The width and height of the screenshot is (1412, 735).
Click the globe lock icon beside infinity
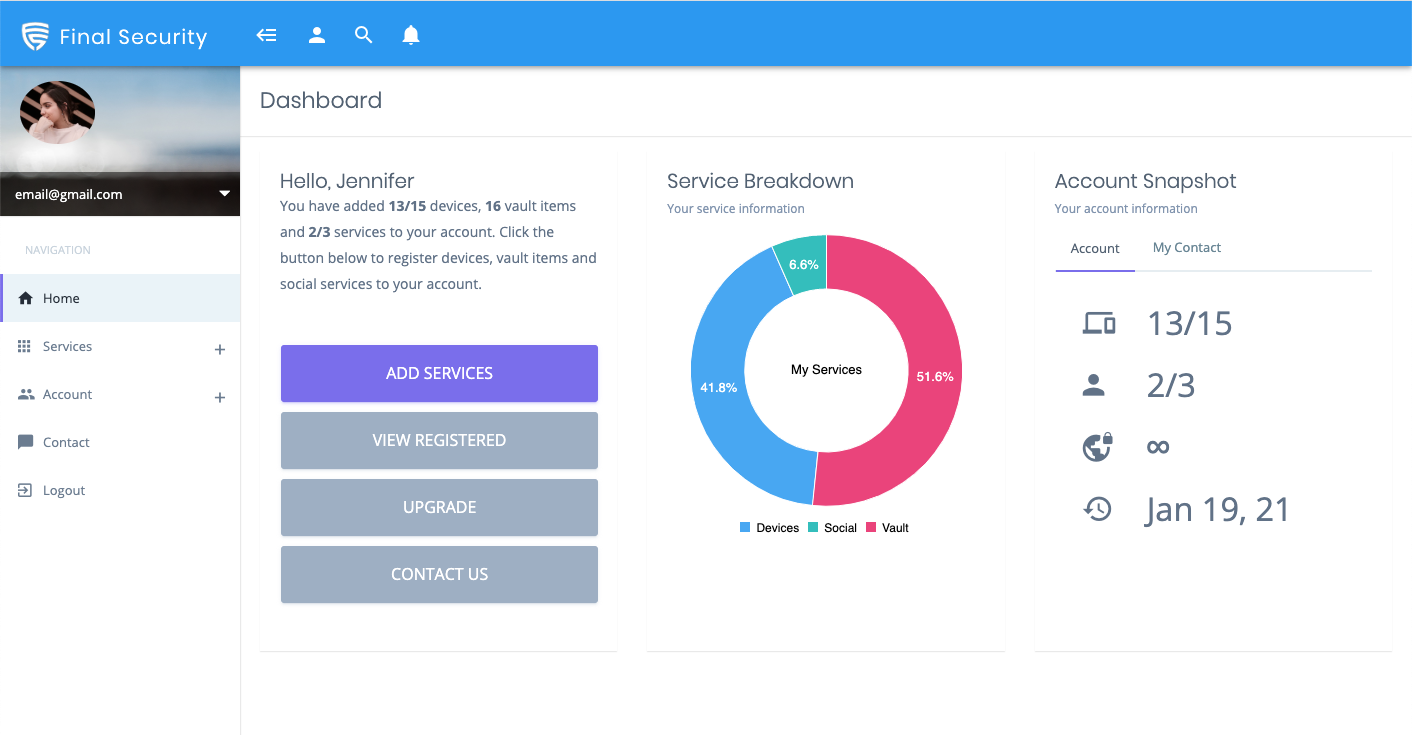pyautogui.click(x=1098, y=447)
